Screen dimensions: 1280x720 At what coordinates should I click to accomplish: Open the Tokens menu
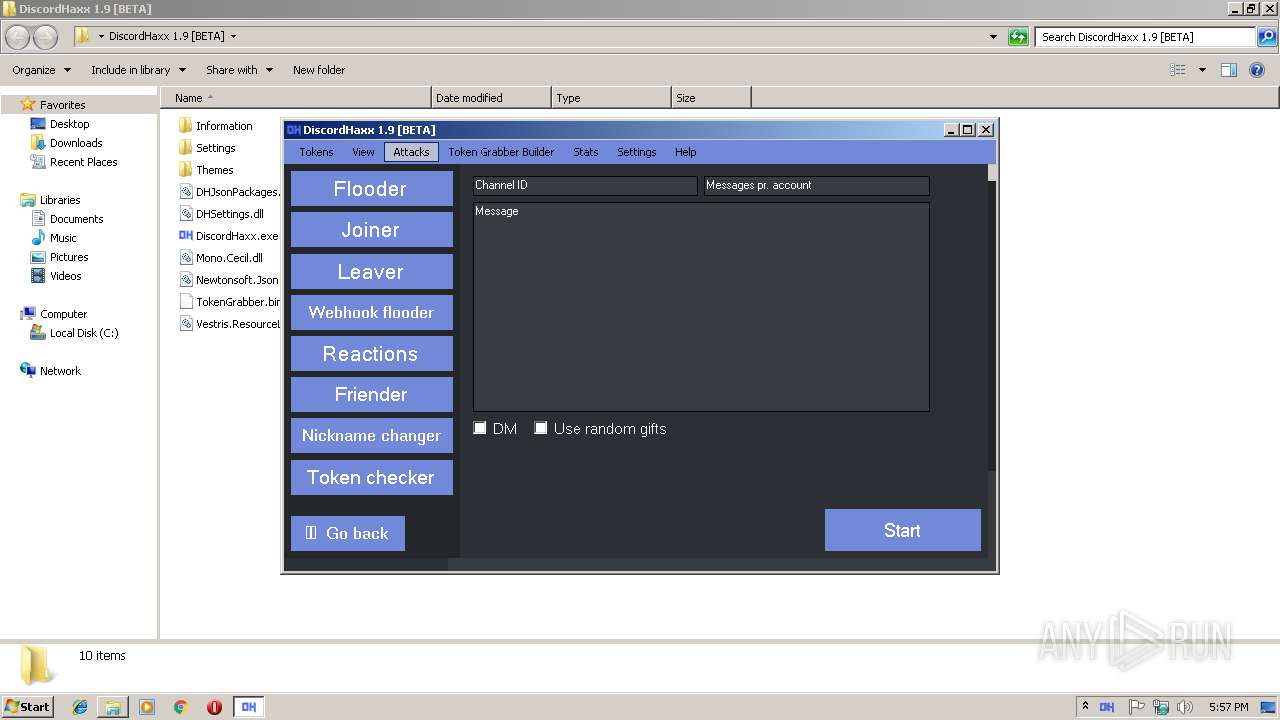click(316, 152)
